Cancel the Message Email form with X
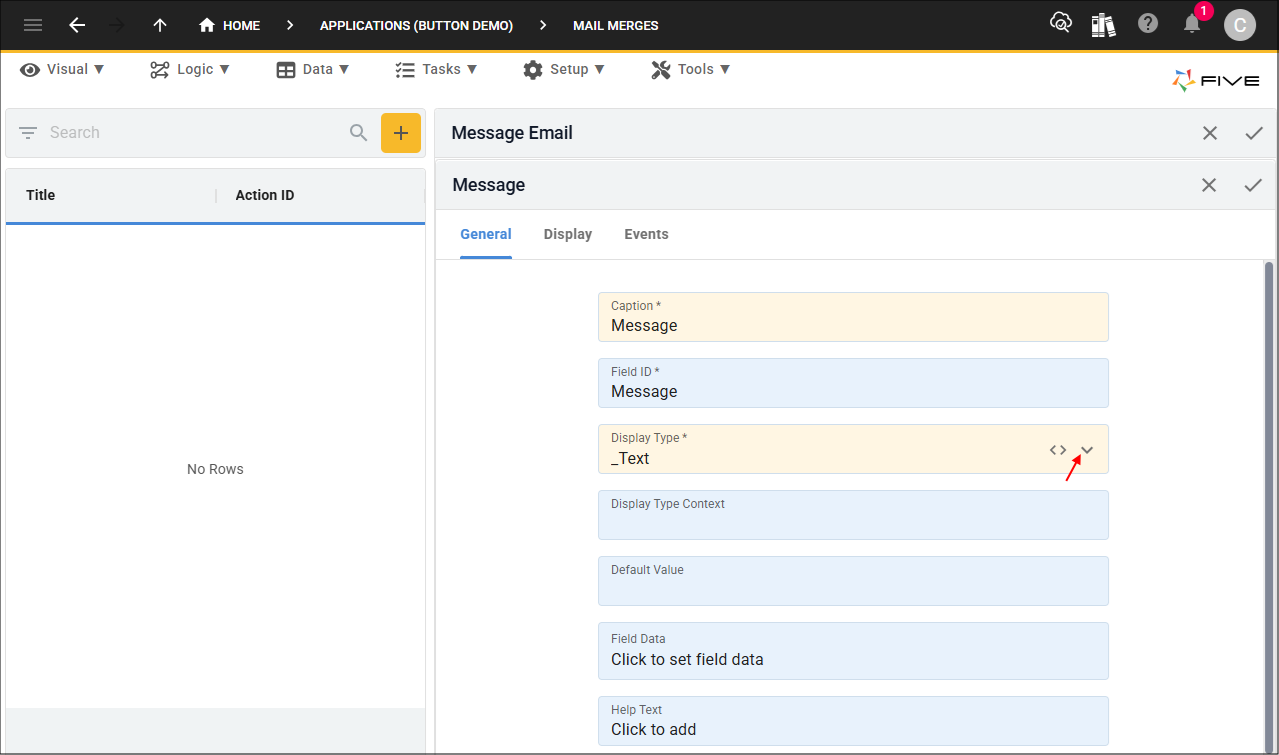The image size is (1279, 755). coord(1210,133)
